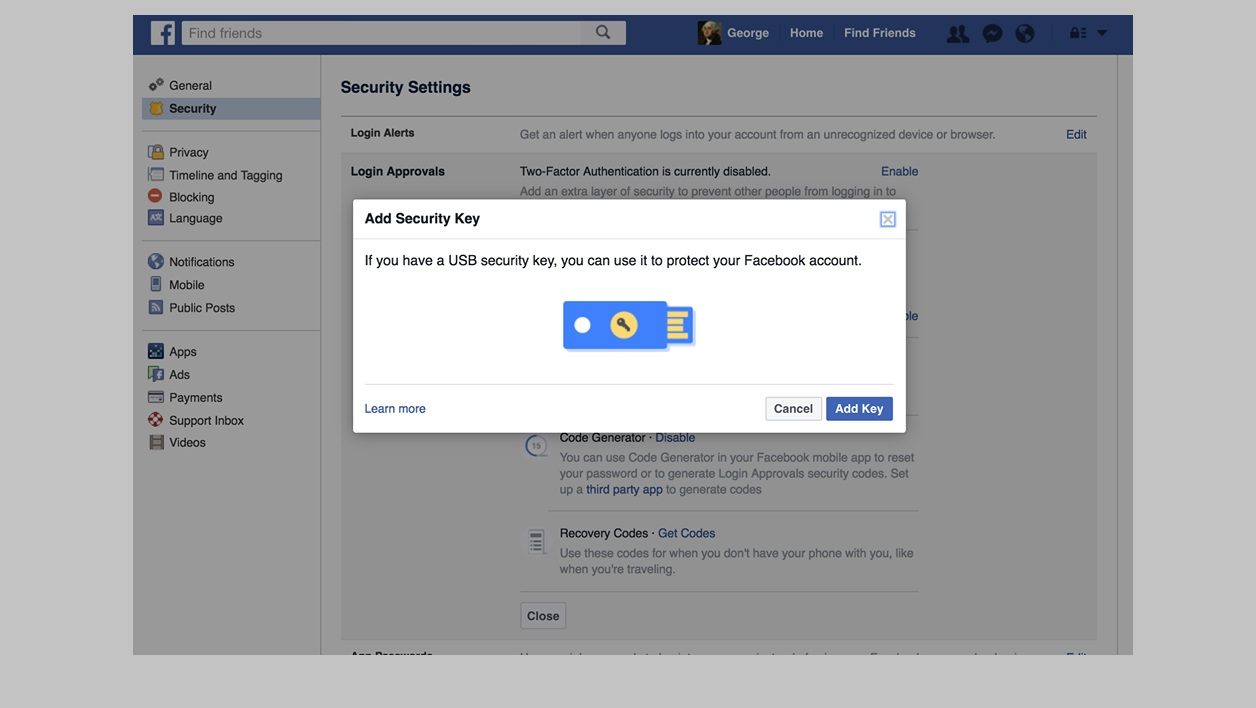Open the notifications globe icon
Image resolution: width=1256 pixels, height=708 pixels.
coord(1025,34)
